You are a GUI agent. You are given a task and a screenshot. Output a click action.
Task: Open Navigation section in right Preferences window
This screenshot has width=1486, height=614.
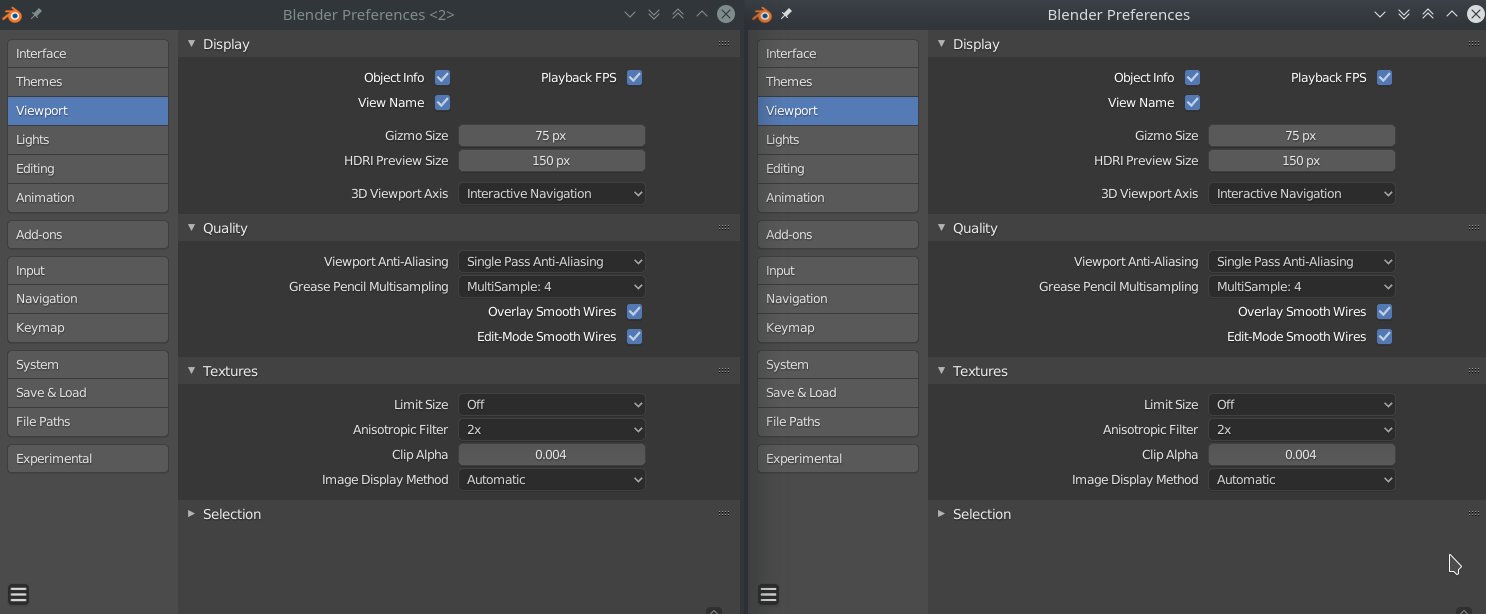point(838,299)
